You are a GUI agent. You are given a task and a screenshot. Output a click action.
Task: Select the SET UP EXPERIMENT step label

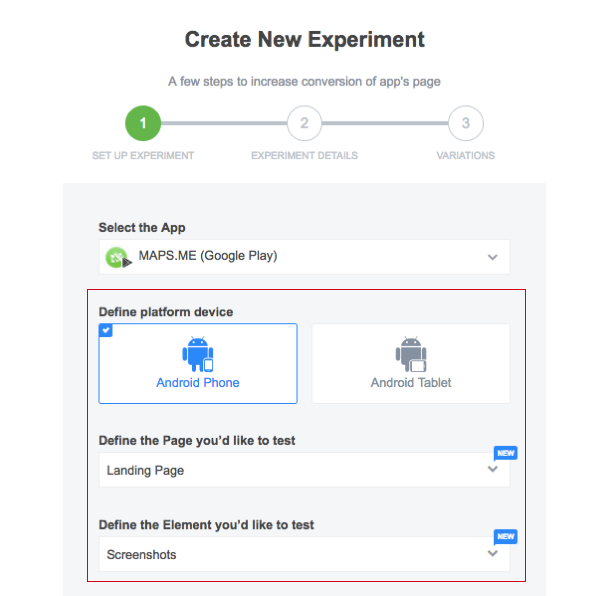pyautogui.click(x=143, y=156)
